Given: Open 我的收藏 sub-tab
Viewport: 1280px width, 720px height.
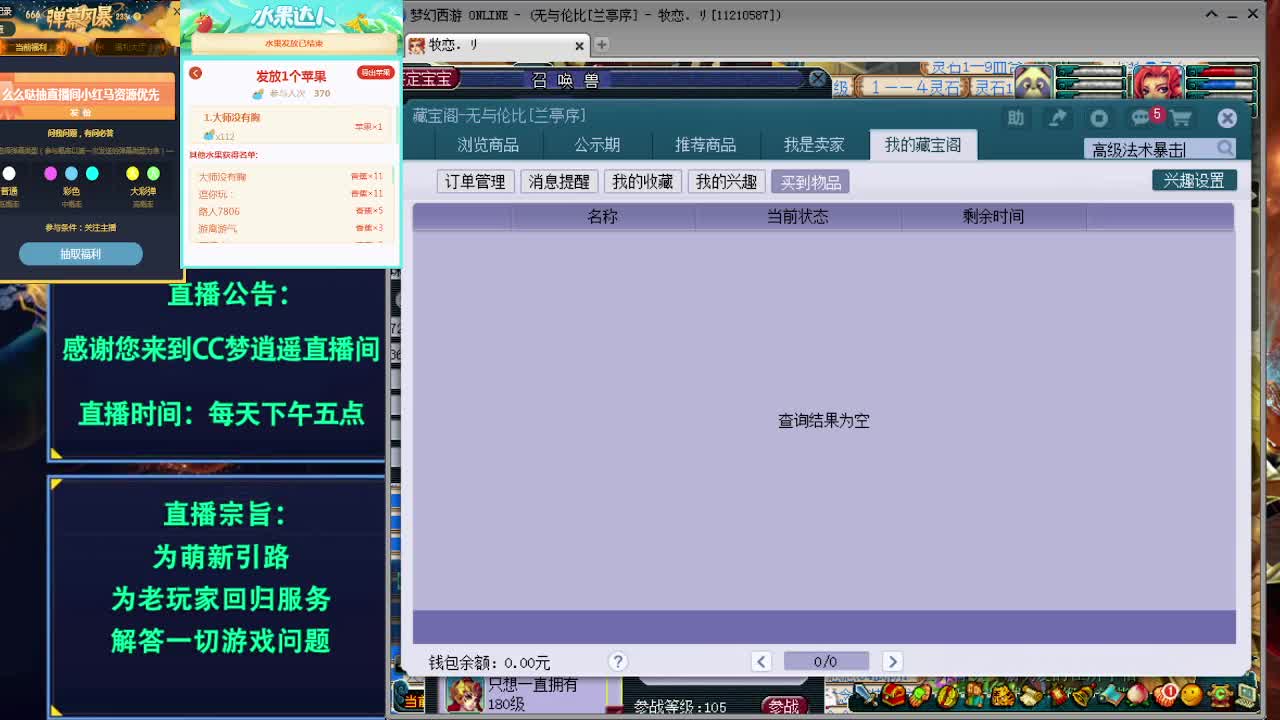Looking at the screenshot, I should [x=643, y=182].
